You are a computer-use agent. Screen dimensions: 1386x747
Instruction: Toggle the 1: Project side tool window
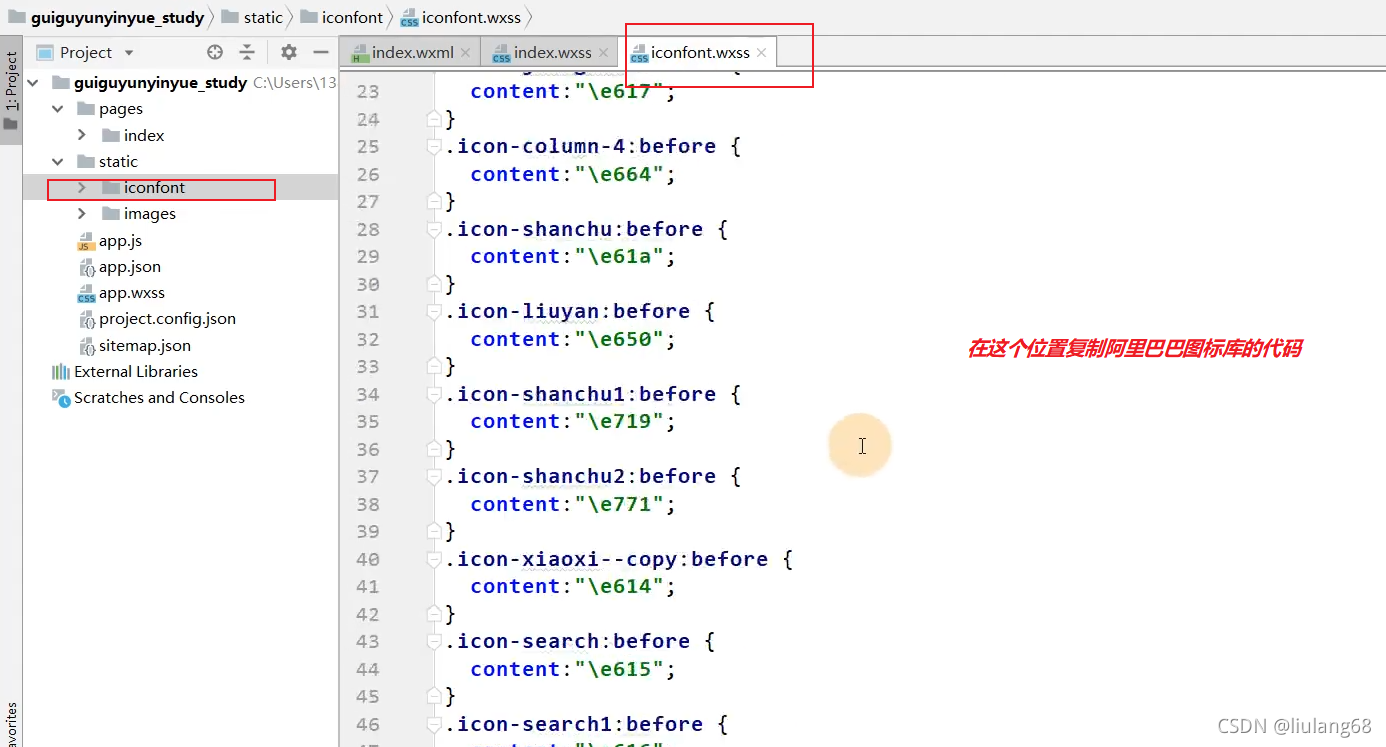11,91
